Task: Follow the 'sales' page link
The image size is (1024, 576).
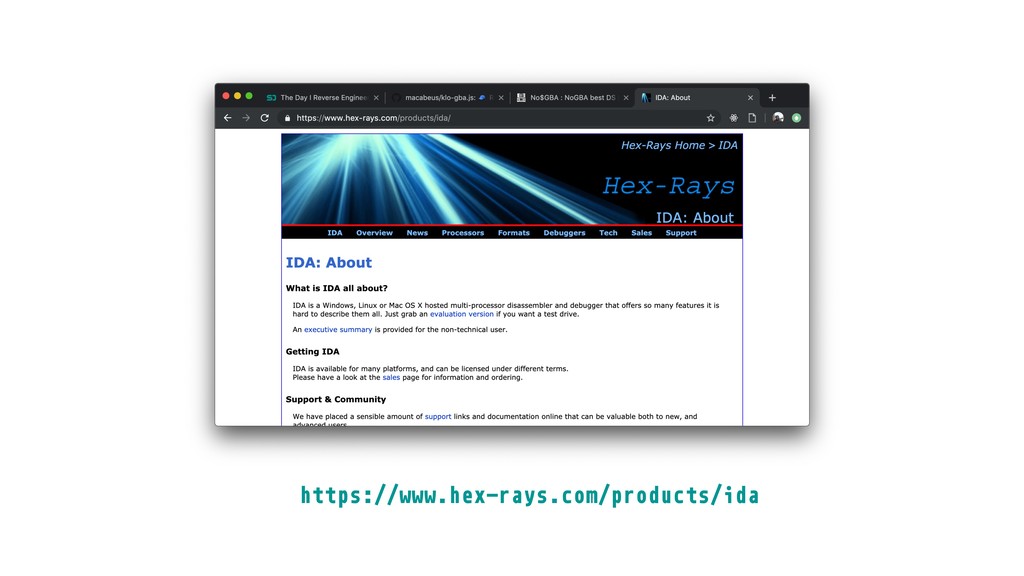Action: tap(391, 377)
